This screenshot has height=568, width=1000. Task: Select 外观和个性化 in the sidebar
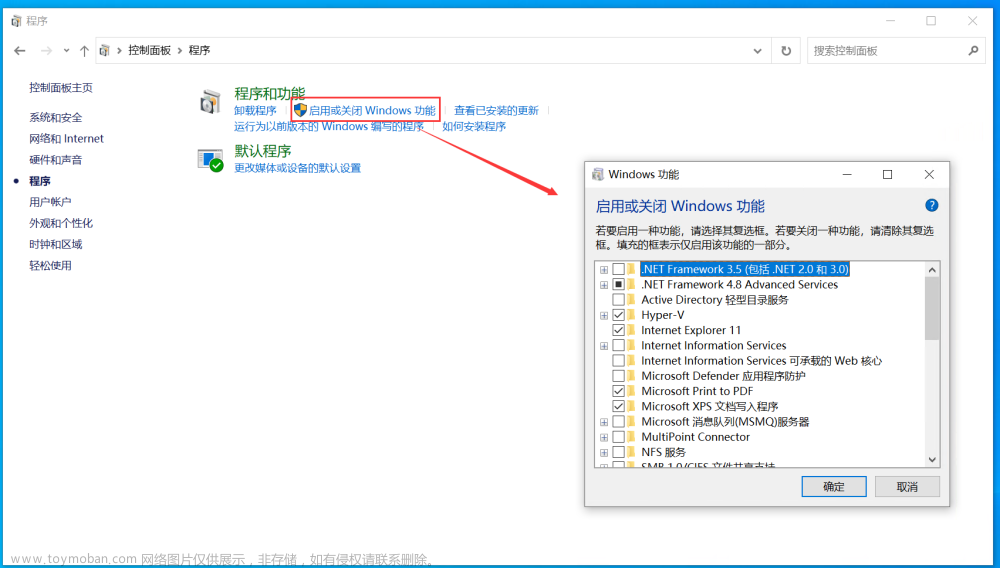point(61,223)
